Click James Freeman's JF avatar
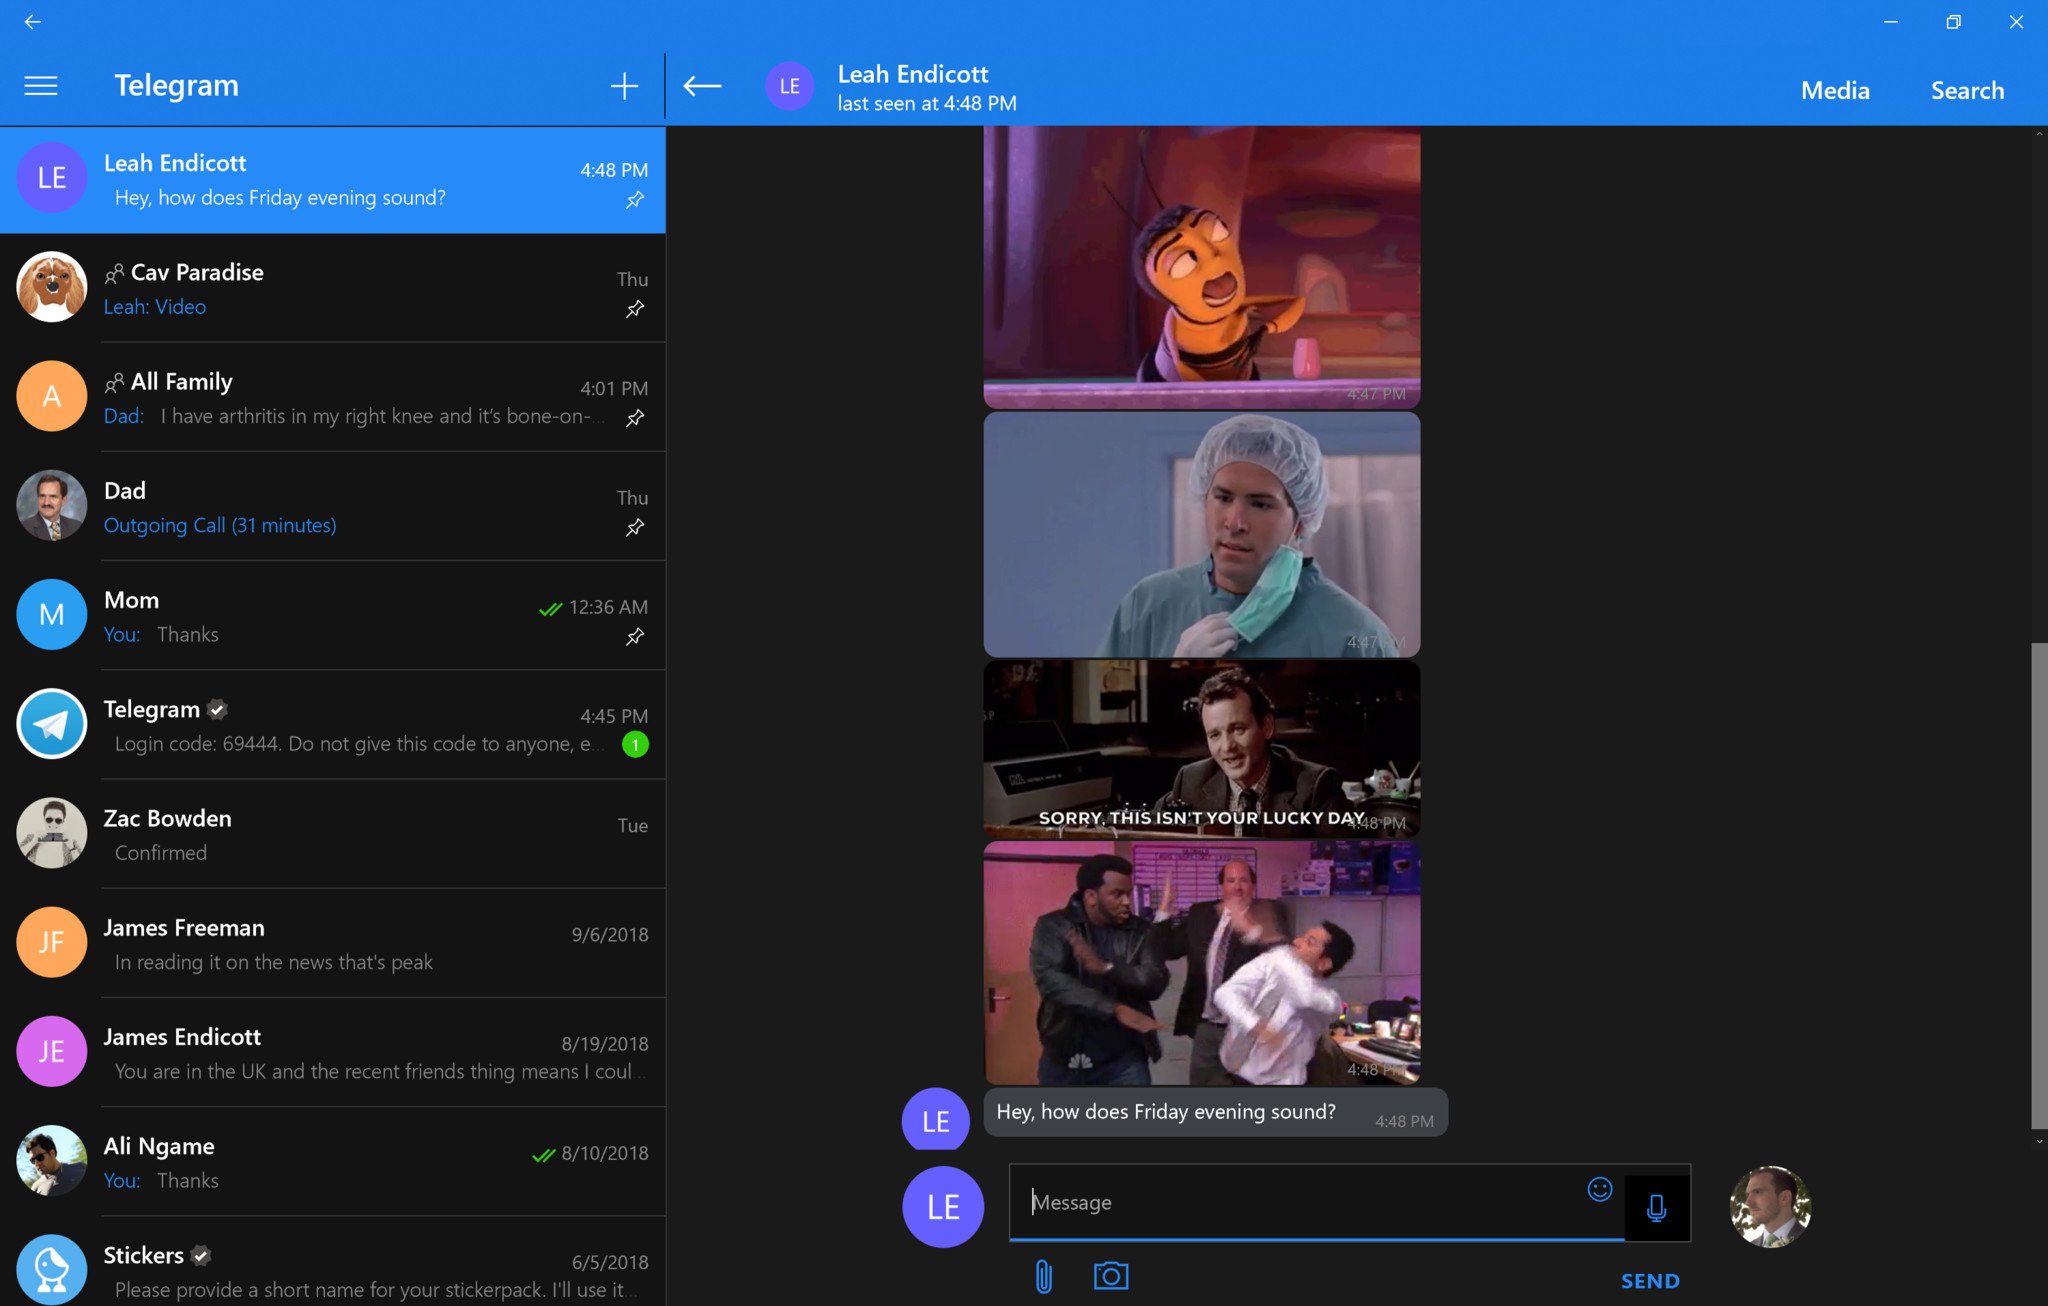The height and width of the screenshot is (1306, 2048). click(x=52, y=942)
